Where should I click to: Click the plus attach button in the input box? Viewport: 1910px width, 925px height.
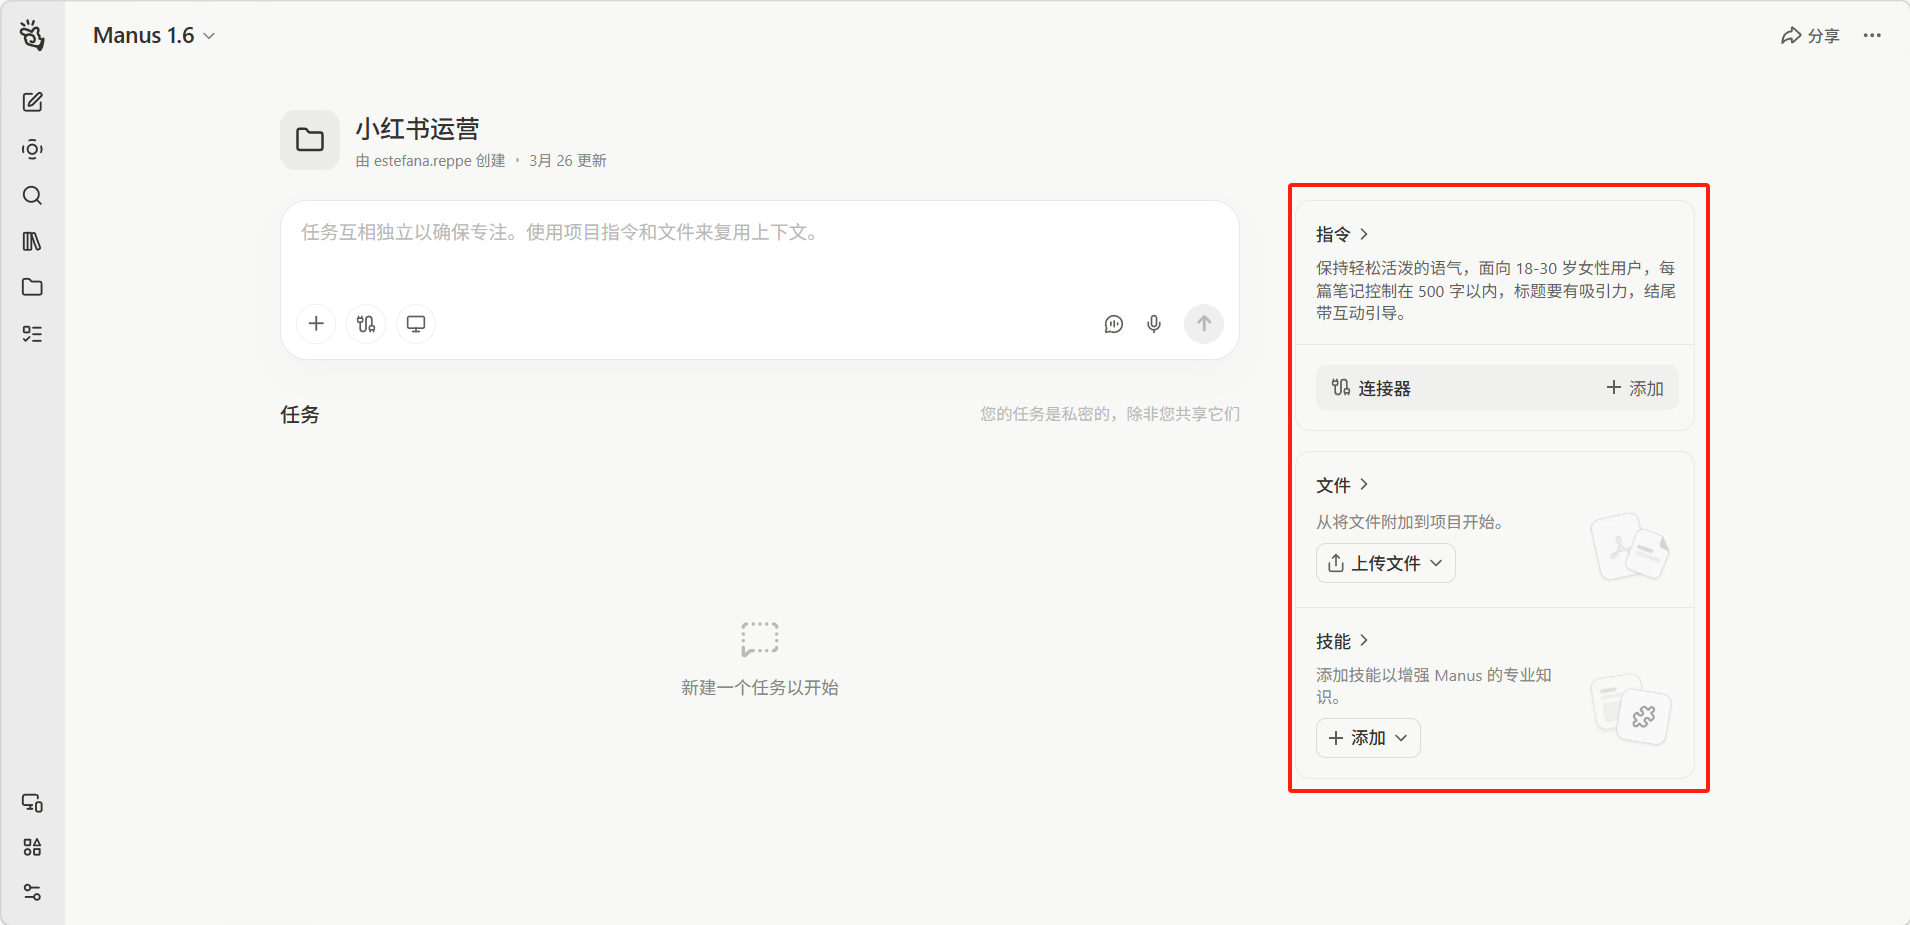316,324
